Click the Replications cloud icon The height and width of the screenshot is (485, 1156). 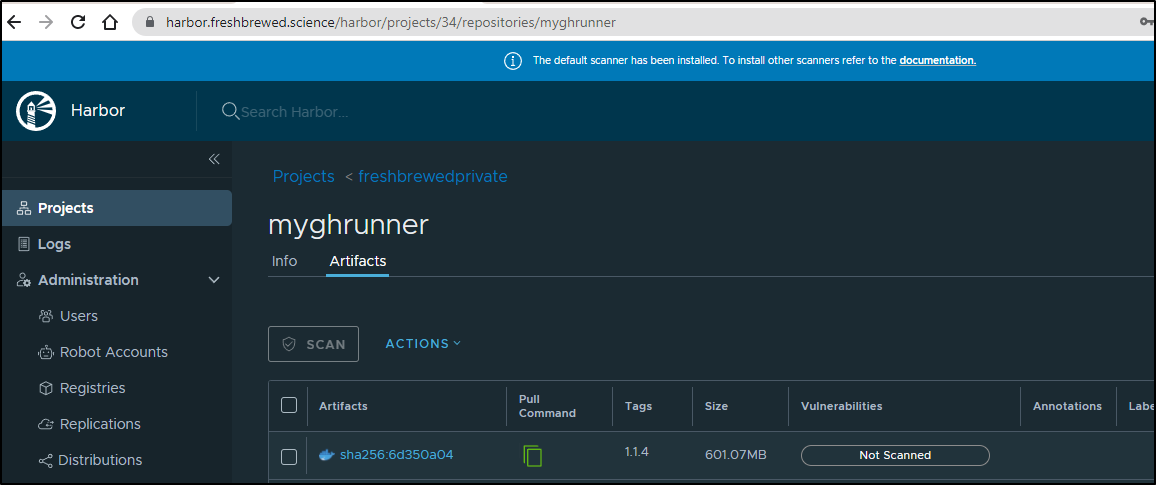(x=46, y=425)
